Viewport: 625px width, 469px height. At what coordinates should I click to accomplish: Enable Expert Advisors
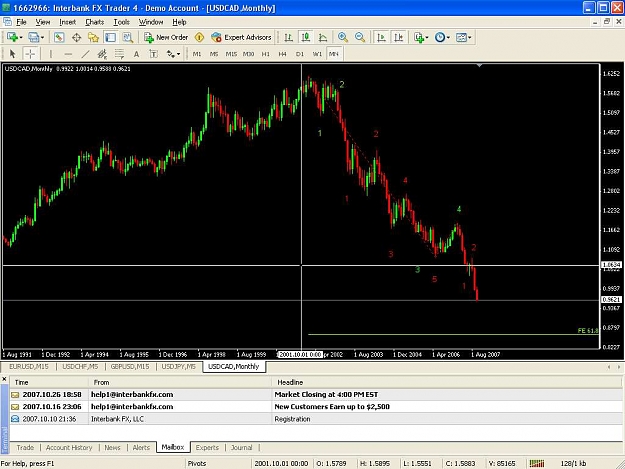click(x=242, y=37)
